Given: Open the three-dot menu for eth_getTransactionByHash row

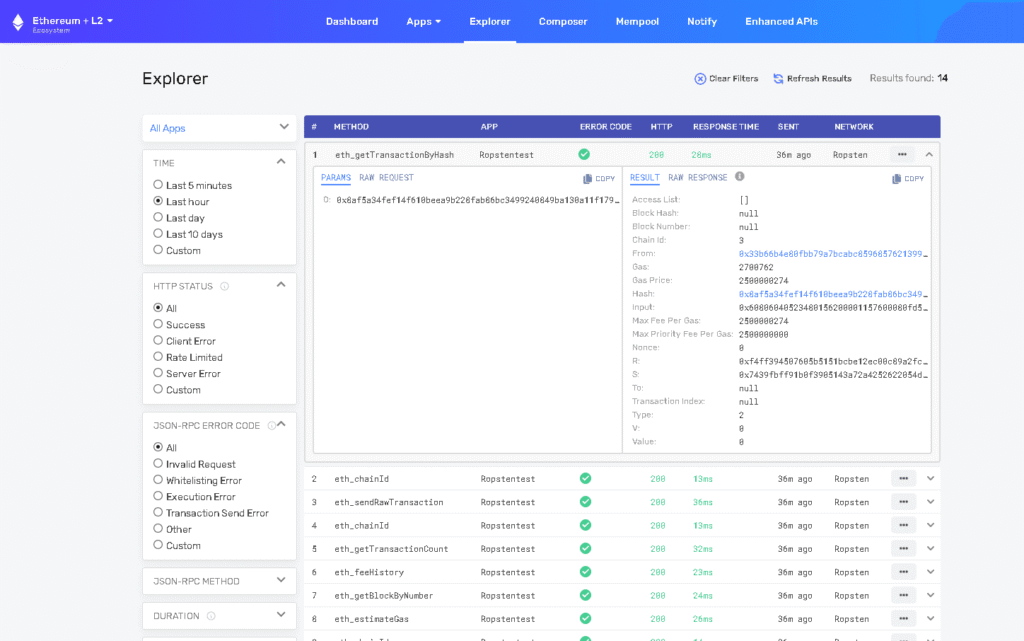Looking at the screenshot, I should point(902,155).
